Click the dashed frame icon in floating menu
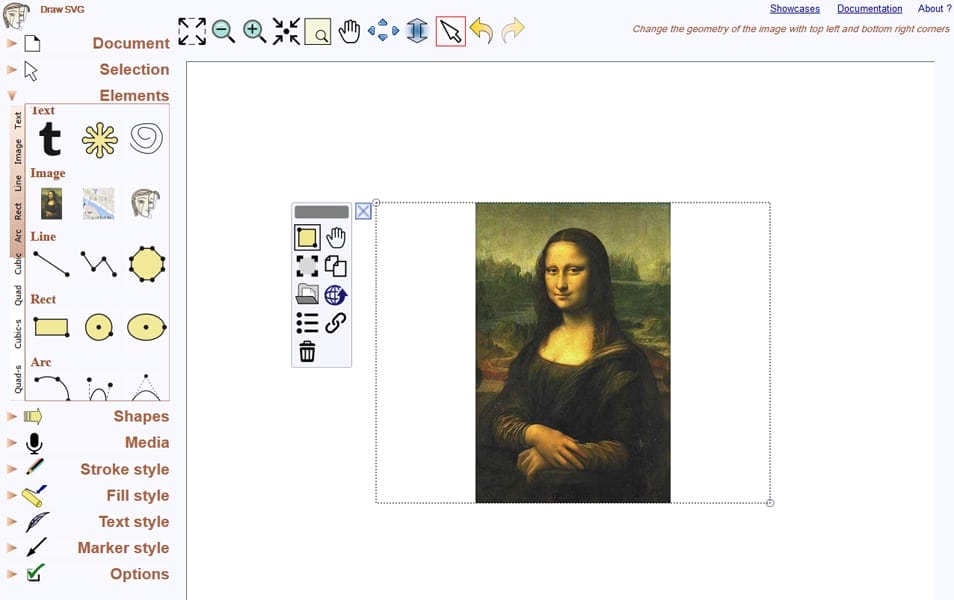 307,266
